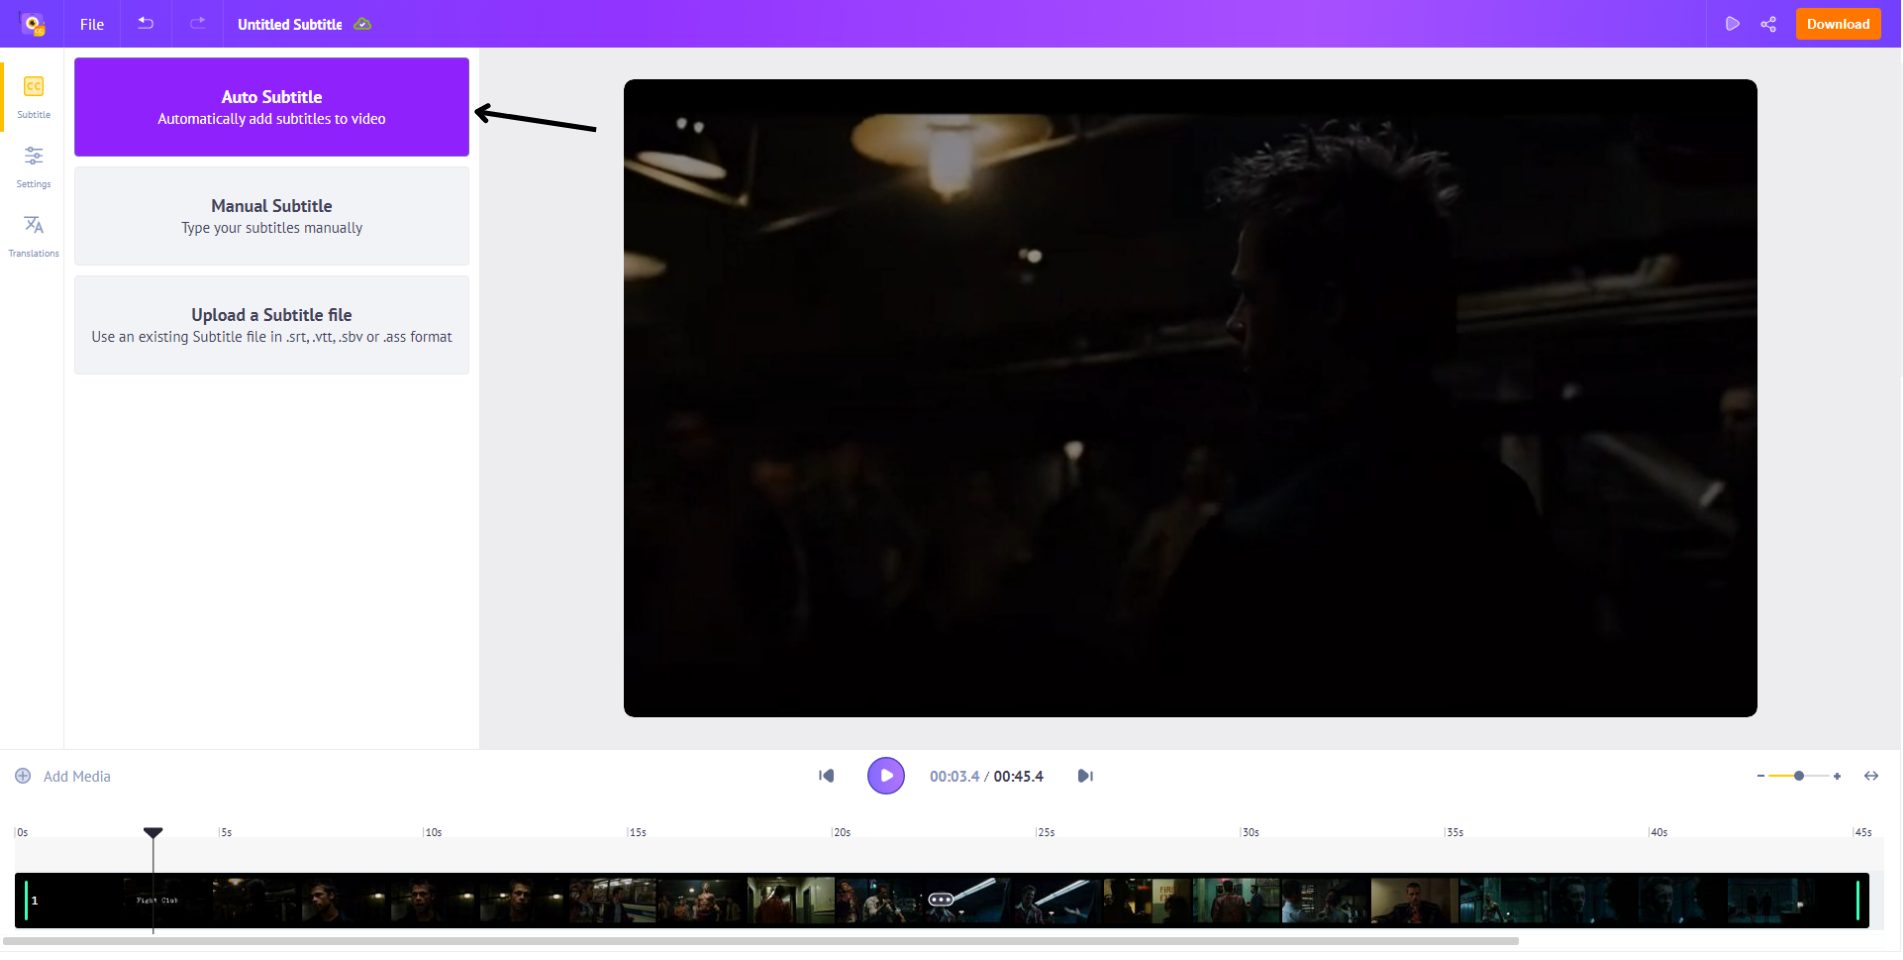This screenshot has width=1903, height=960.
Task: Click the undo arrow icon
Action: [x=146, y=24]
